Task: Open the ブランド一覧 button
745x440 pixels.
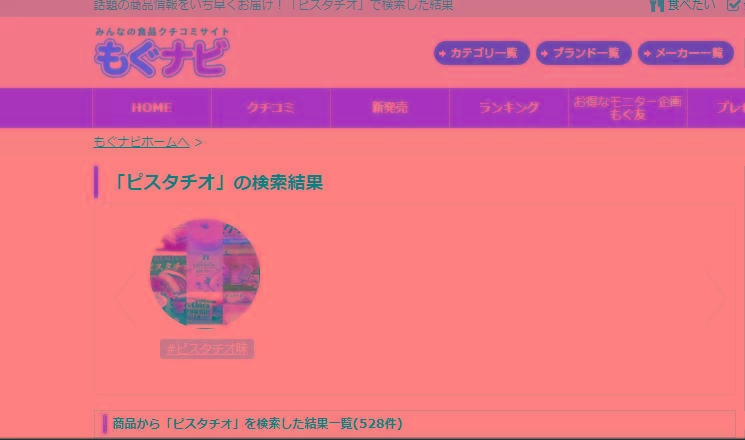Action: pyautogui.click(x=583, y=53)
